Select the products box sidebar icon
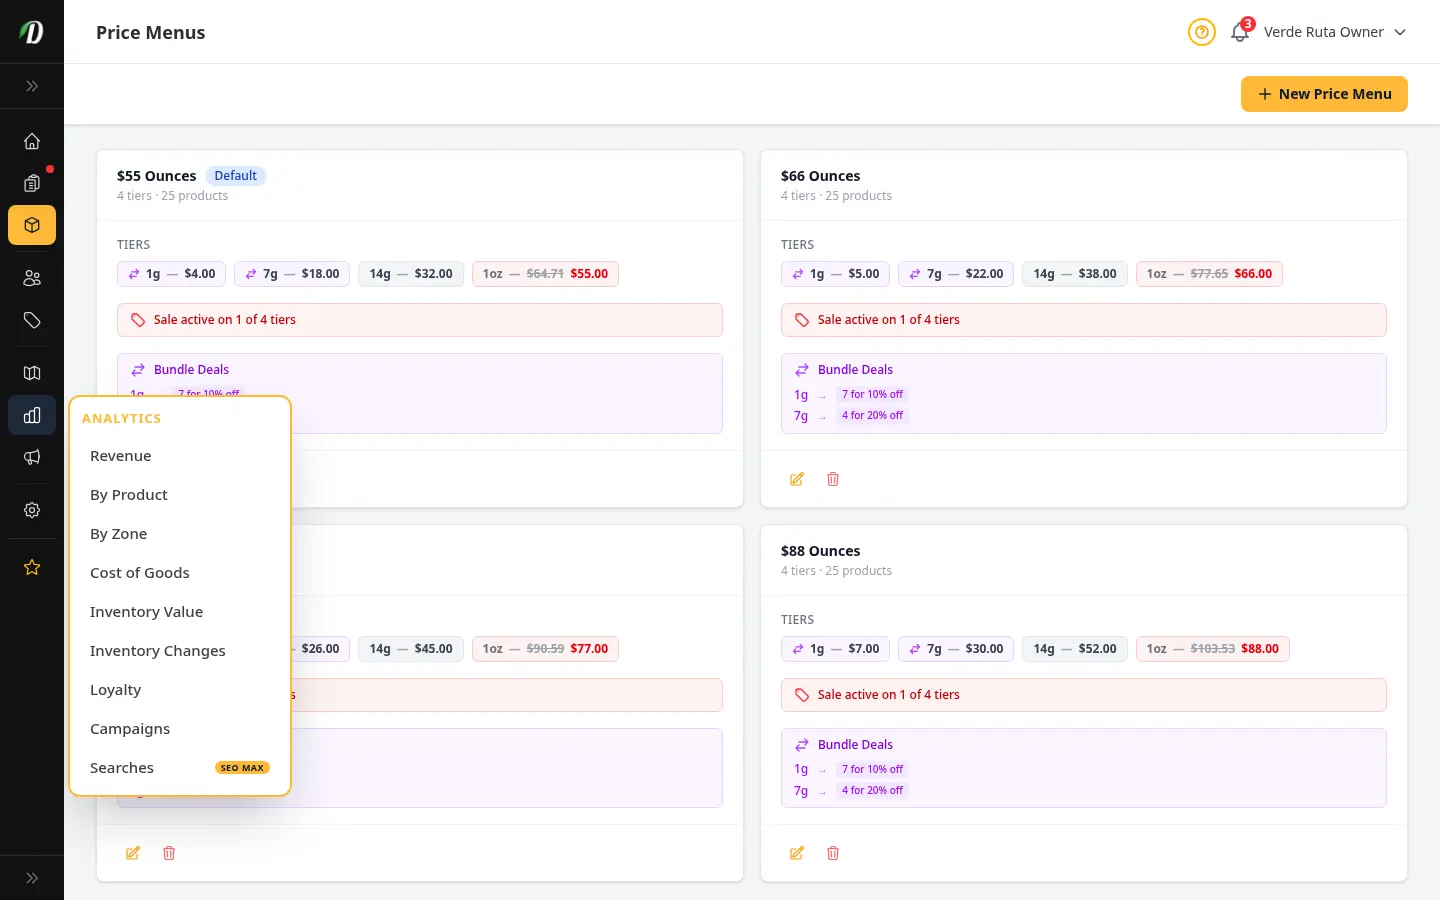The height and width of the screenshot is (900, 1440). pyautogui.click(x=32, y=225)
